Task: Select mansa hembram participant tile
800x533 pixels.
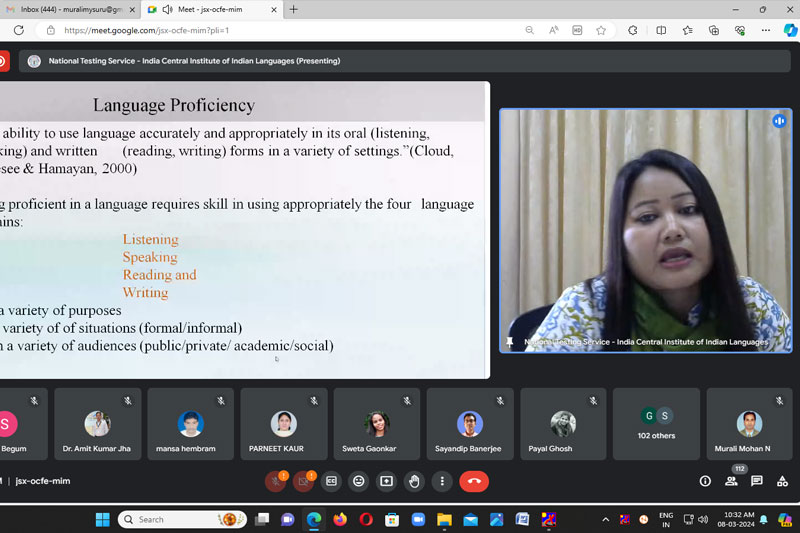Action: pyautogui.click(x=191, y=424)
